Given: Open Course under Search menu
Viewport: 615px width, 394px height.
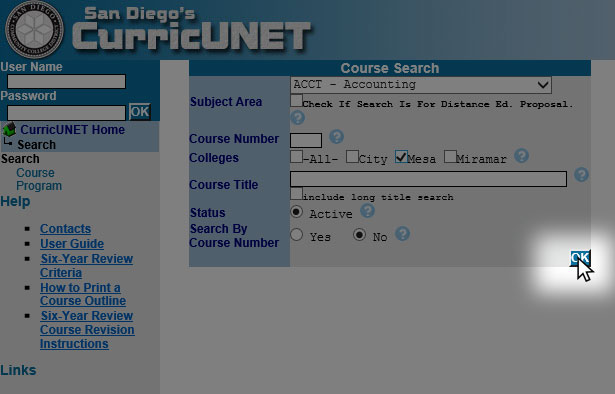Looking at the screenshot, I should coord(35,172).
